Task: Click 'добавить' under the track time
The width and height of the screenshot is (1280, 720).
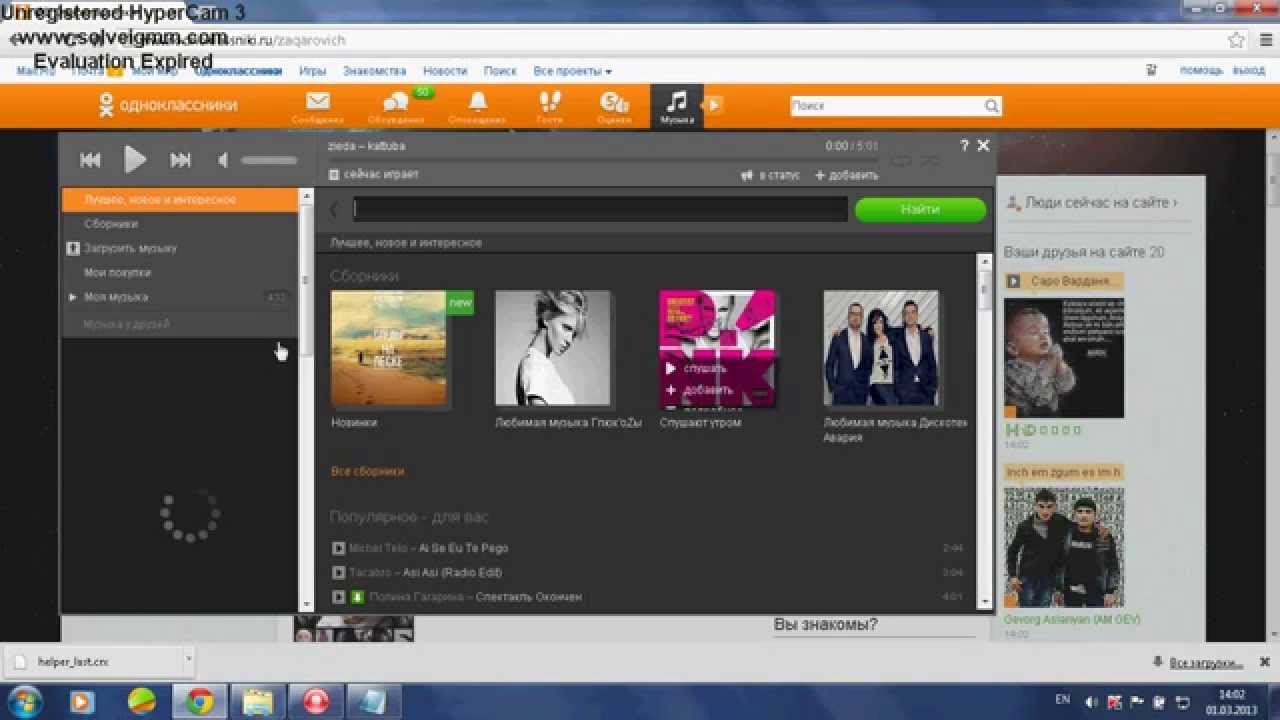Action: (847, 175)
